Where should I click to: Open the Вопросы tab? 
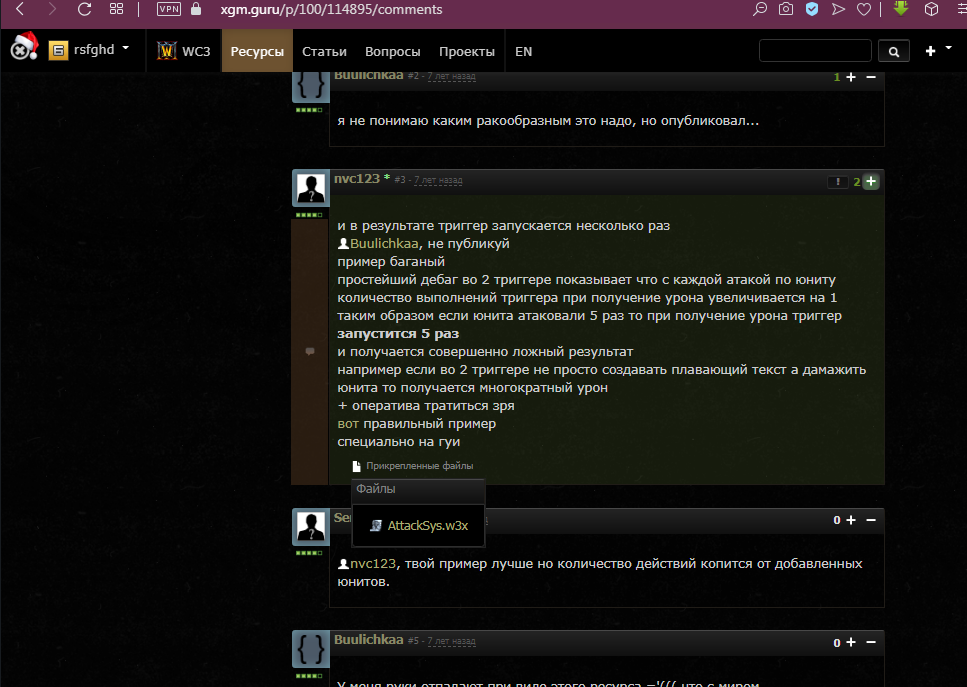(x=393, y=51)
